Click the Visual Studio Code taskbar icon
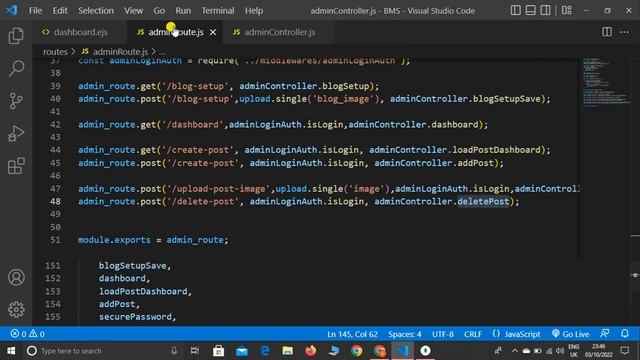This screenshot has width=640, height=360. (x=402, y=351)
